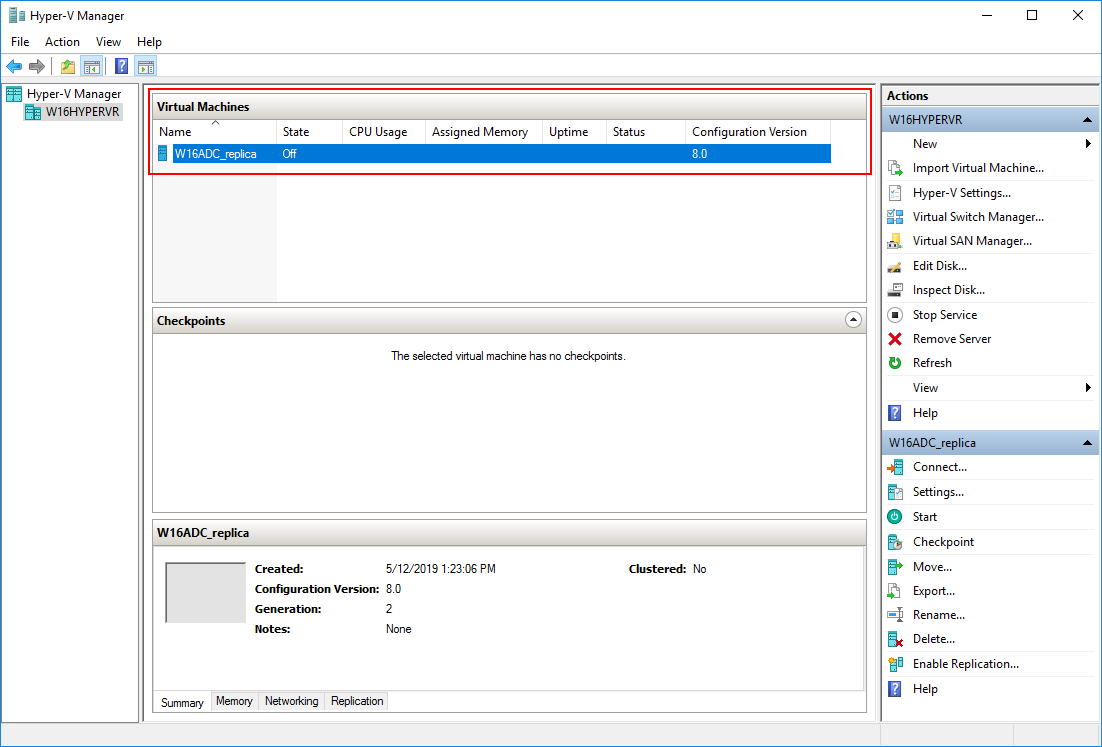Screen dimensions: 1102x747
Task: Open the Action menu
Action: [x=63, y=41]
